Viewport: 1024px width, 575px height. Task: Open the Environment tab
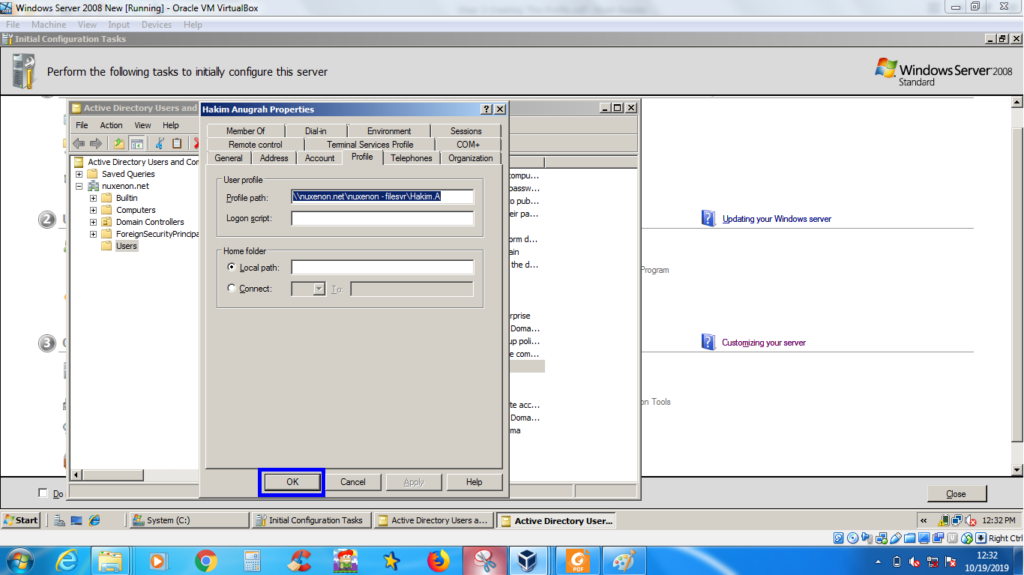pos(389,131)
